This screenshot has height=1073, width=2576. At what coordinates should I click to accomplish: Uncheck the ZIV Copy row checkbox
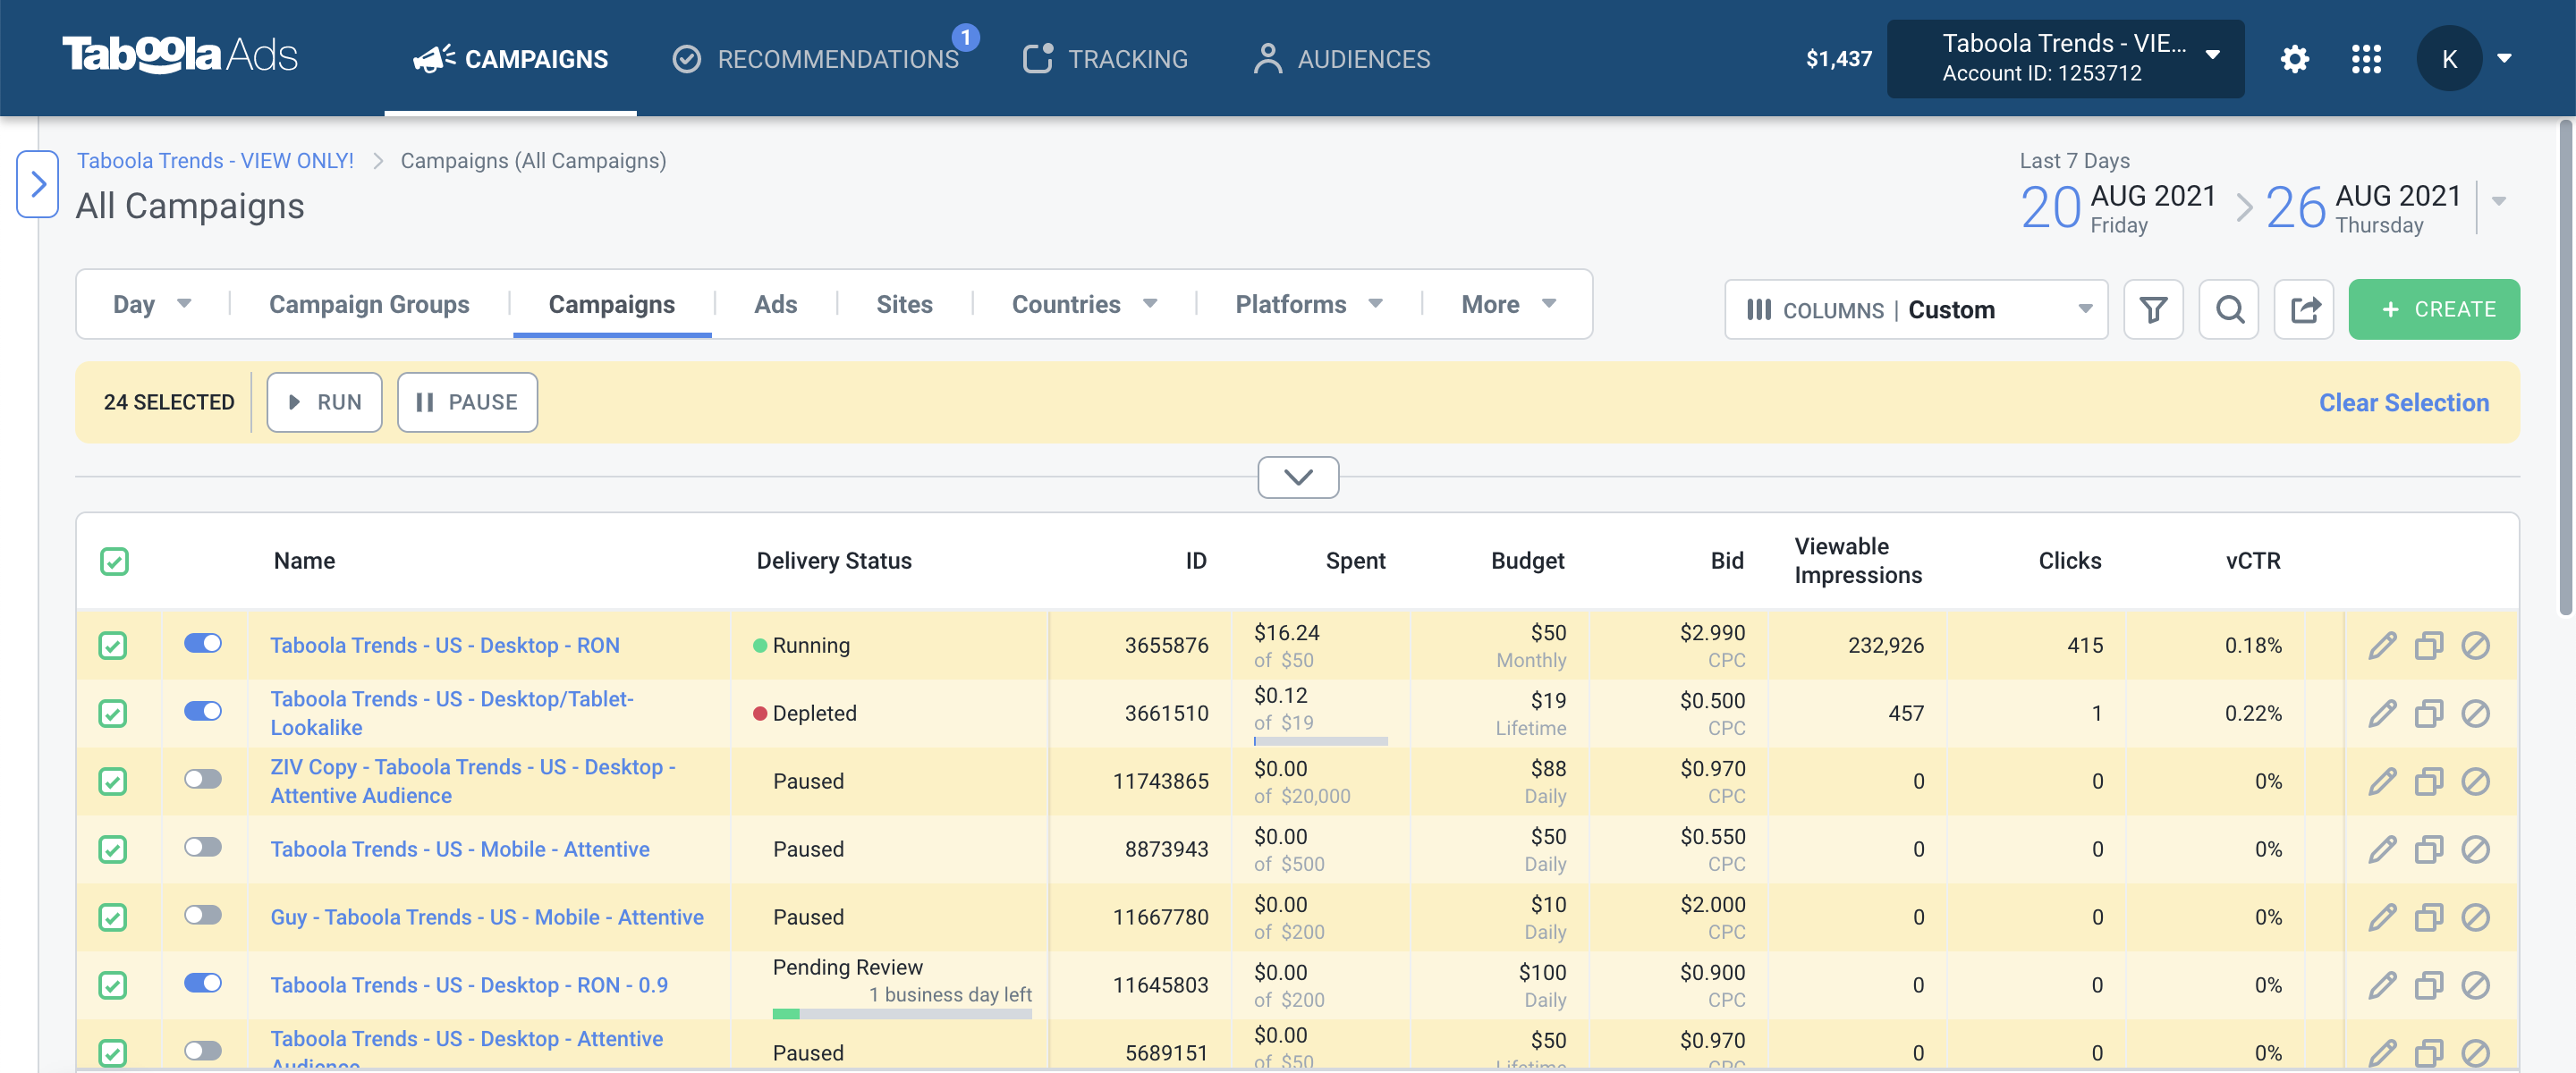click(x=113, y=781)
